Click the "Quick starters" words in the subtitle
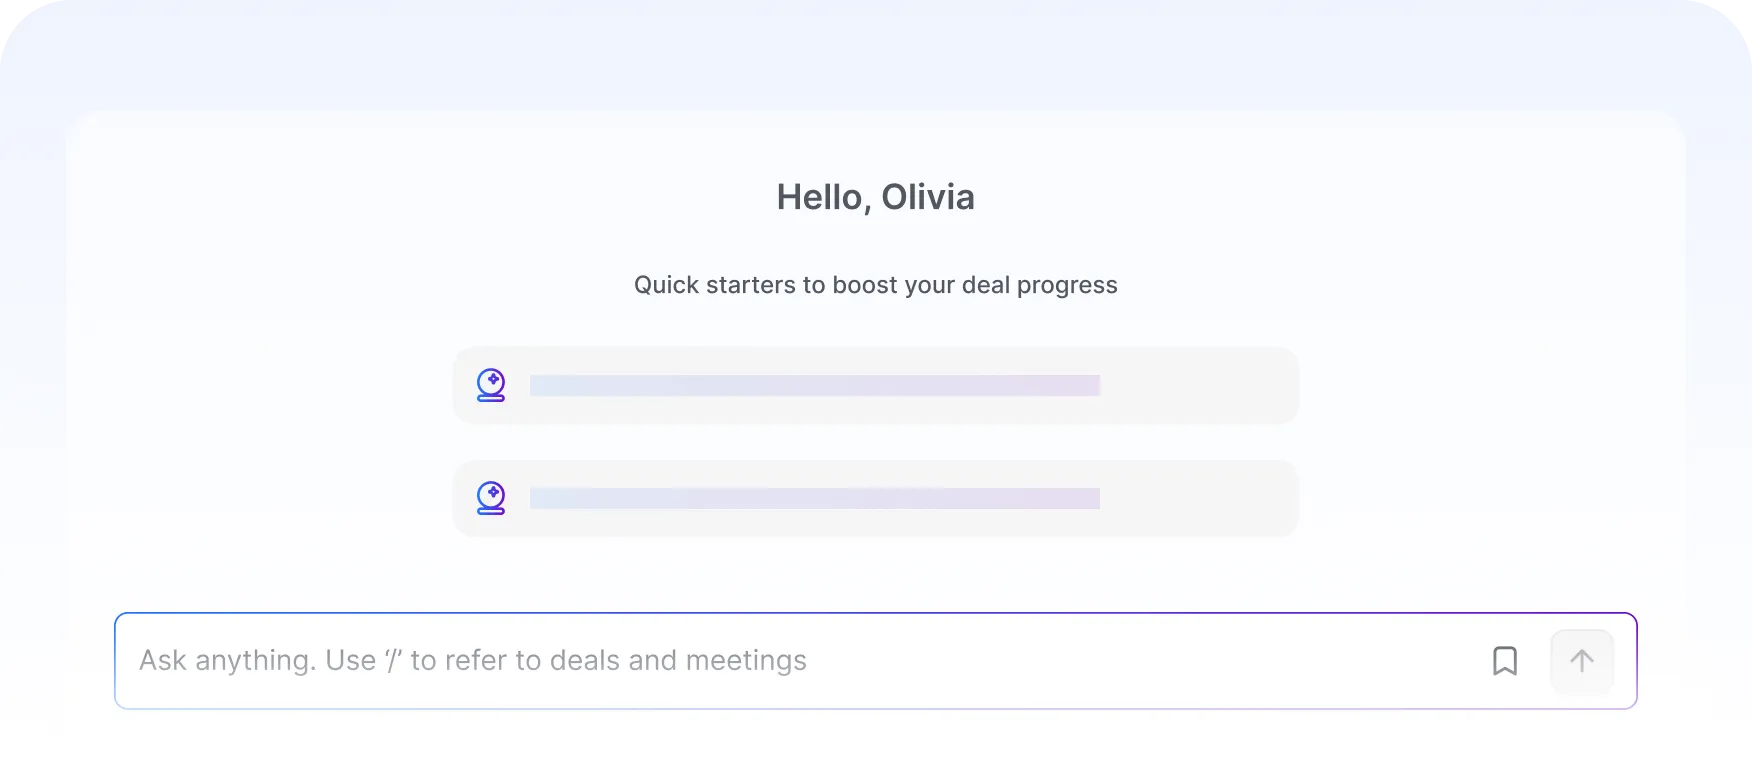The height and width of the screenshot is (771, 1752). point(715,285)
